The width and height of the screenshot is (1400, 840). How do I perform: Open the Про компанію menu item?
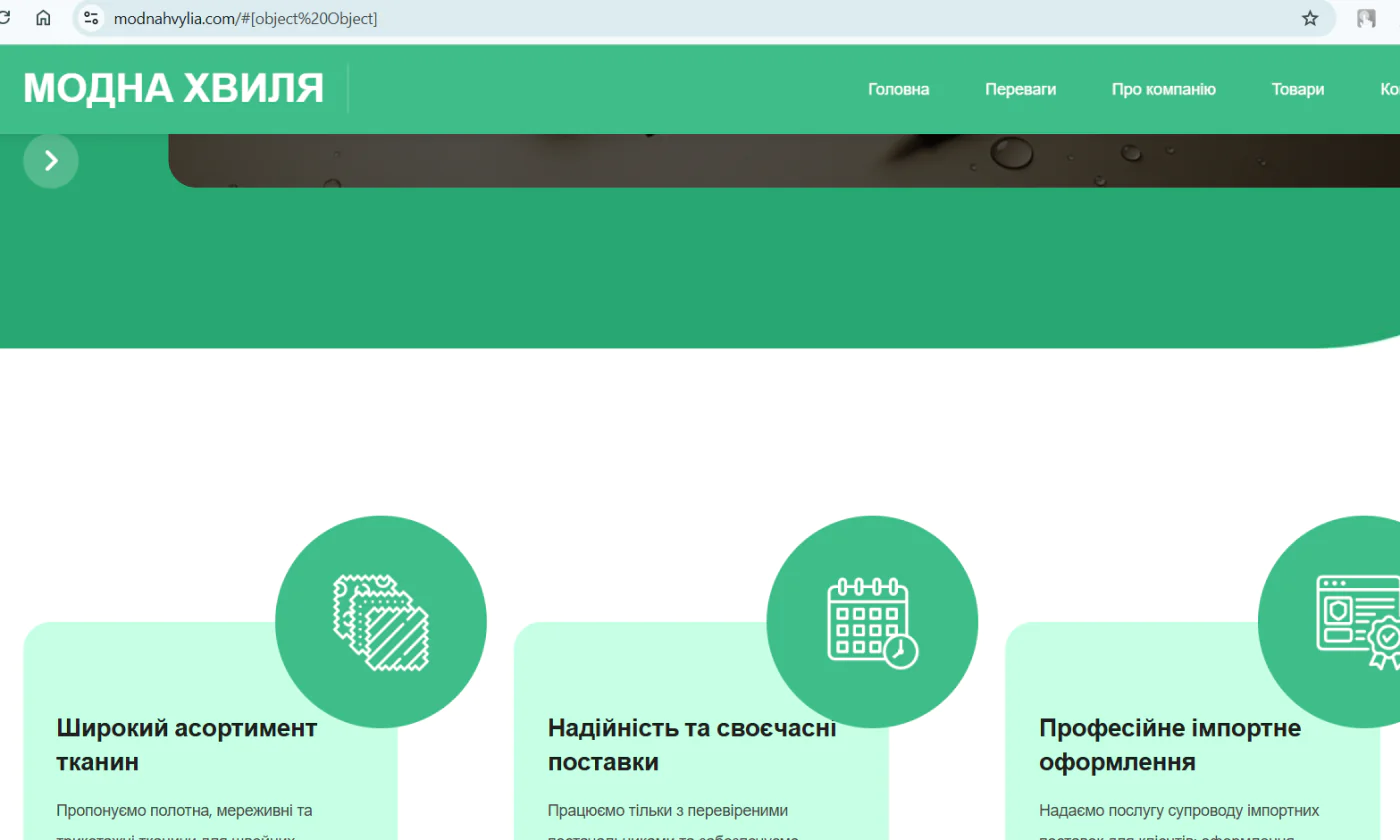point(1163,89)
